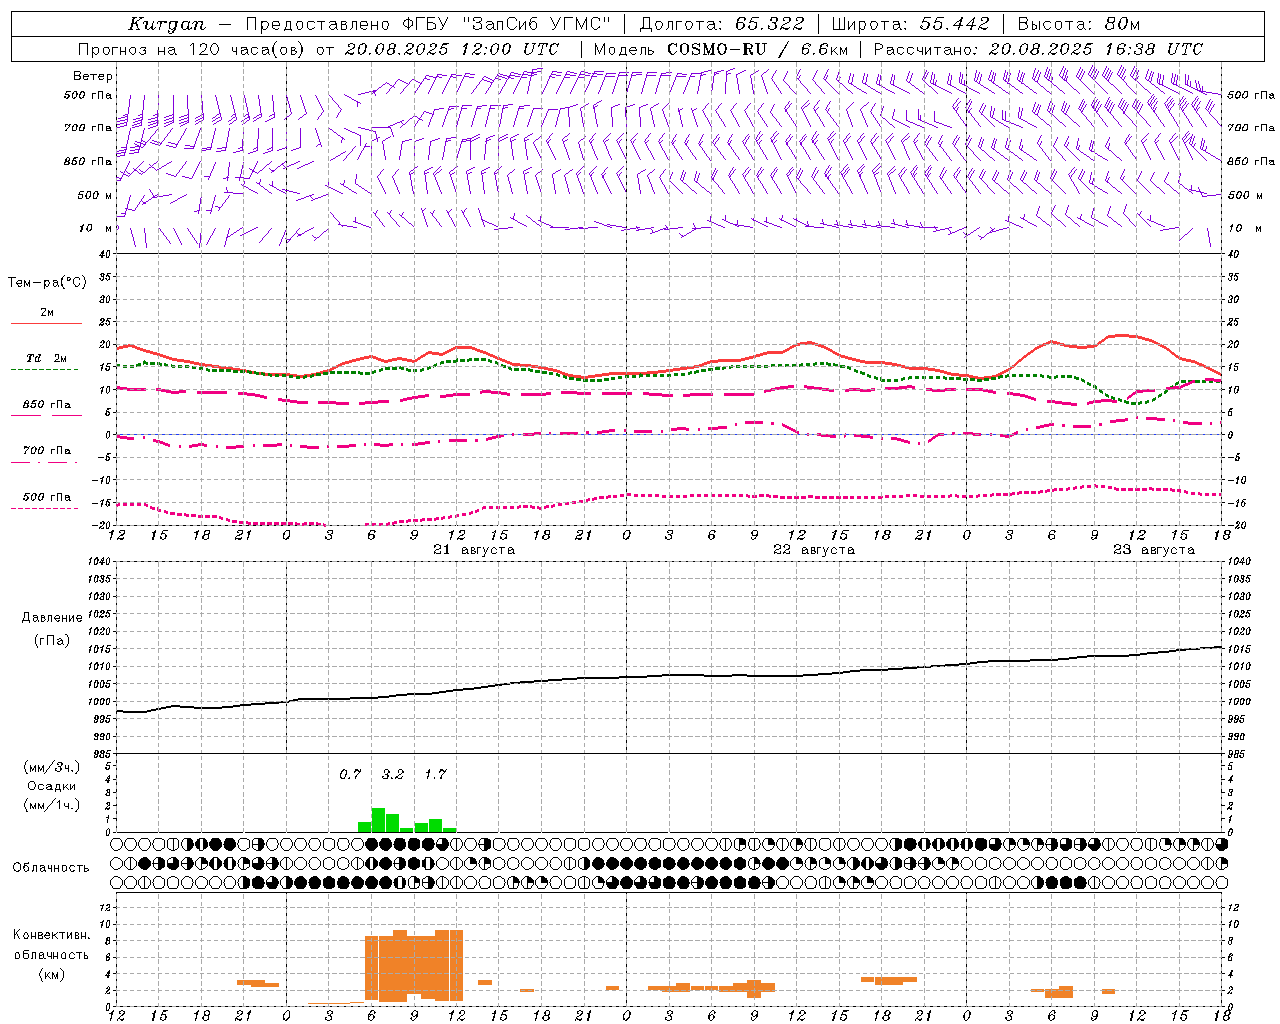The width and height of the screenshot is (1280, 1024).
Task: Click the latitude value Широта: 55.442
Action: pos(911,24)
